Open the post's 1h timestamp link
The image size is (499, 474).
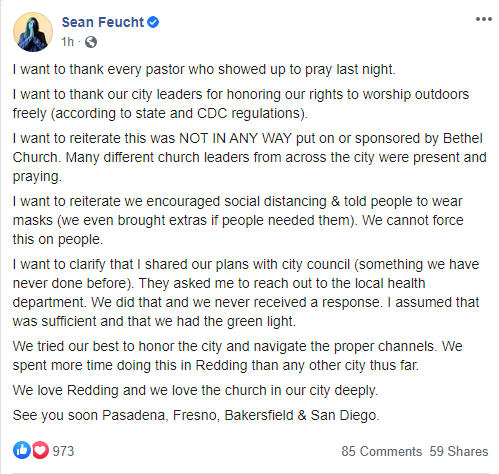pos(67,42)
